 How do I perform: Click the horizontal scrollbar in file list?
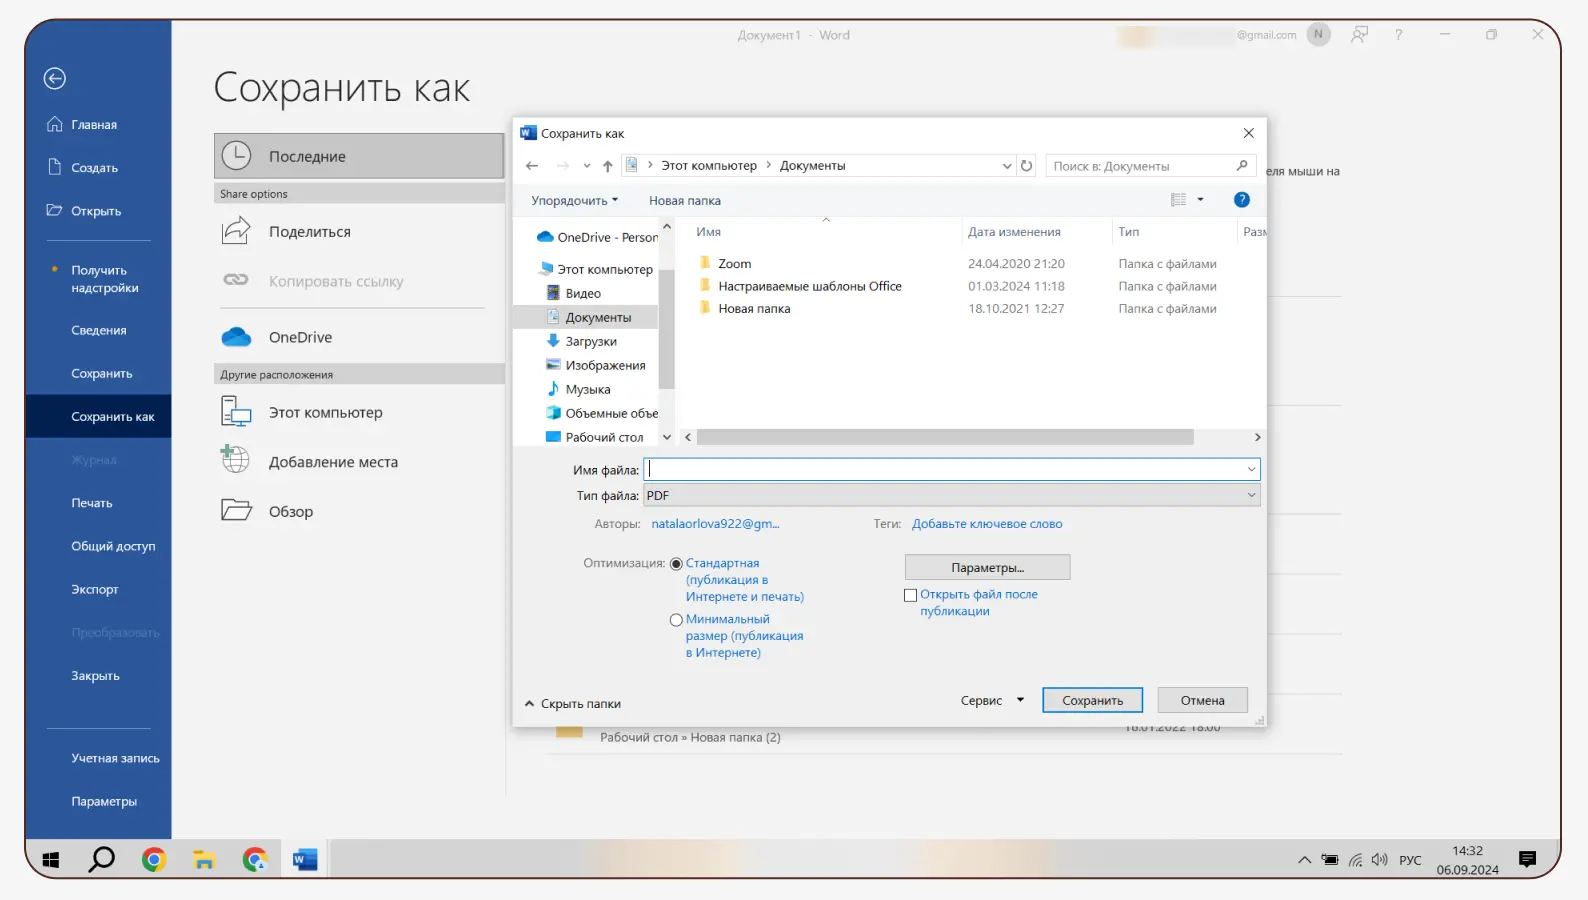click(945, 437)
